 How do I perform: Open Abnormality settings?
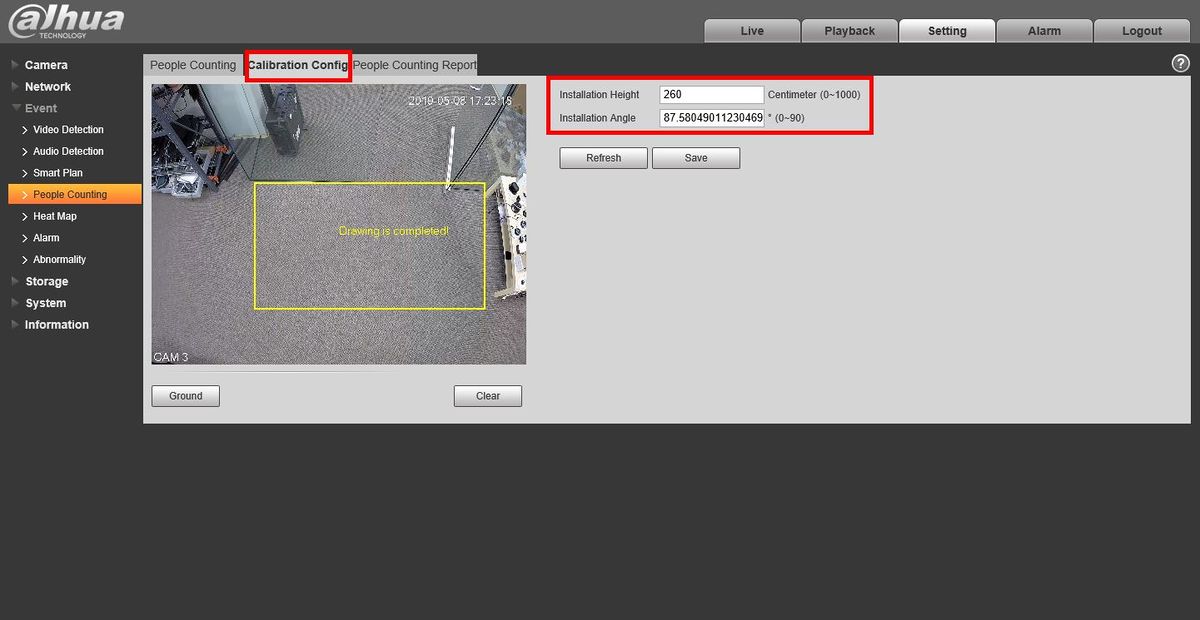[x=59, y=260]
